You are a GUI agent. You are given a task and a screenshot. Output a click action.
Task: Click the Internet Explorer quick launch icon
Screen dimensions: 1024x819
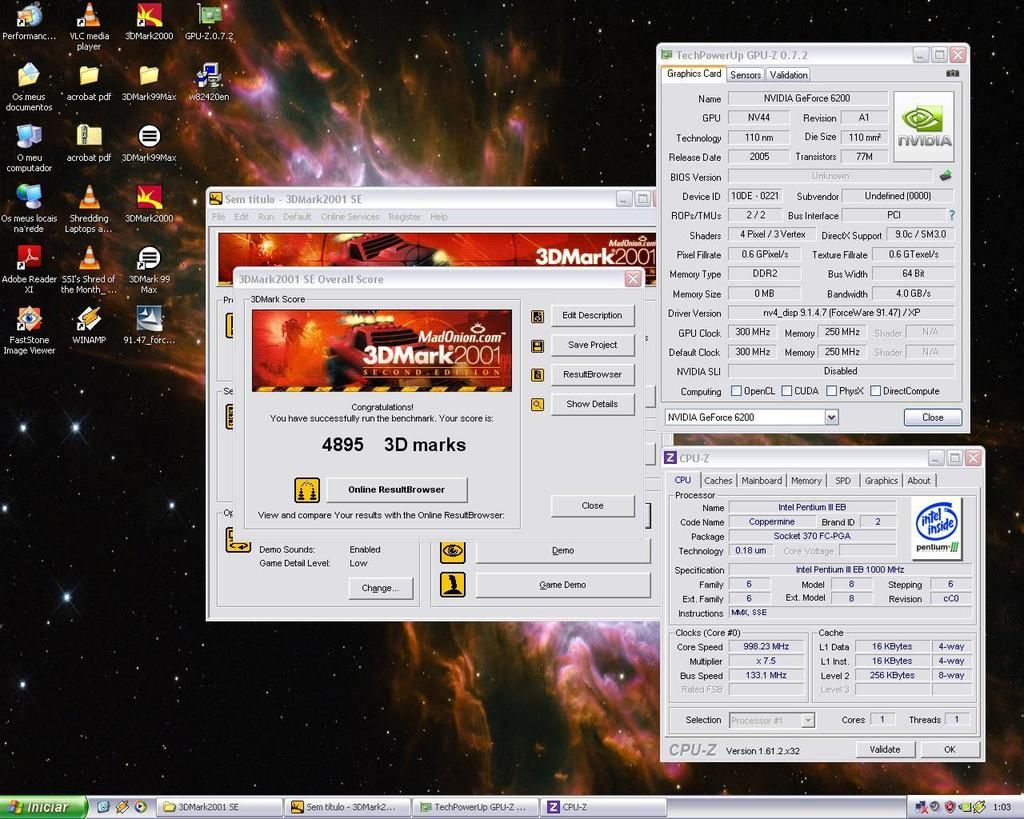coord(103,807)
